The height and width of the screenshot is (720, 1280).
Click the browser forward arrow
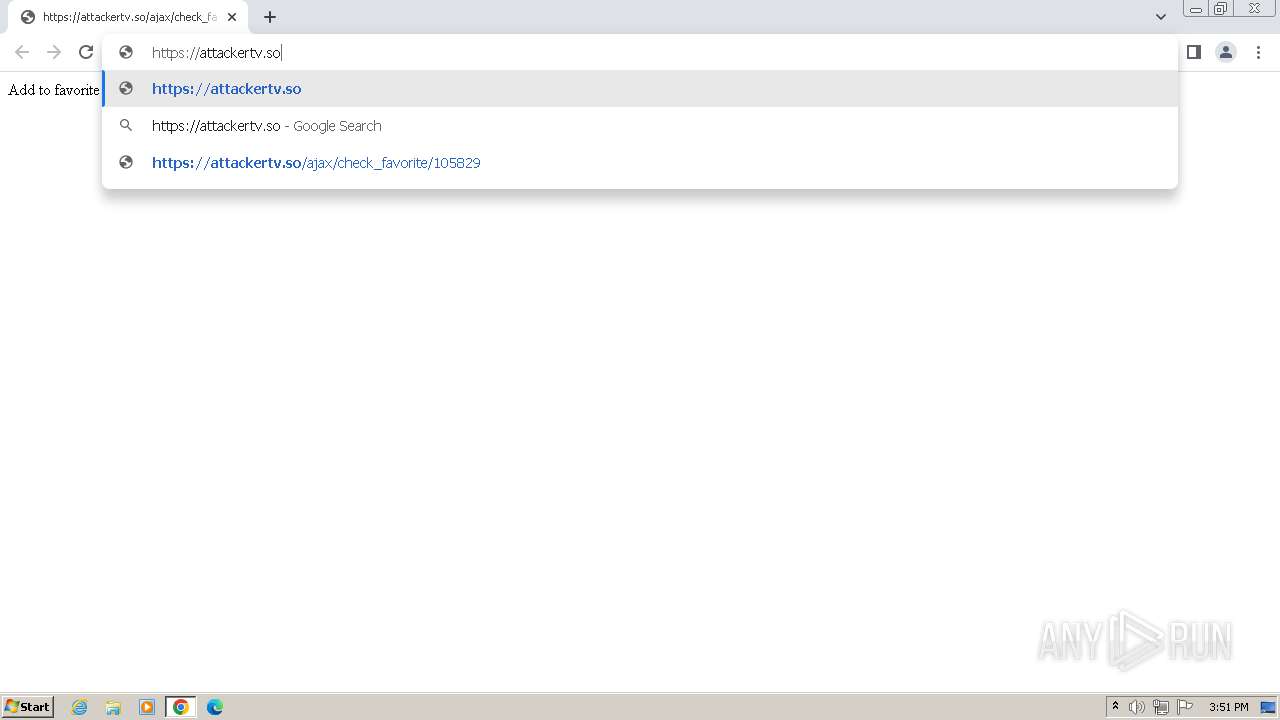click(54, 52)
